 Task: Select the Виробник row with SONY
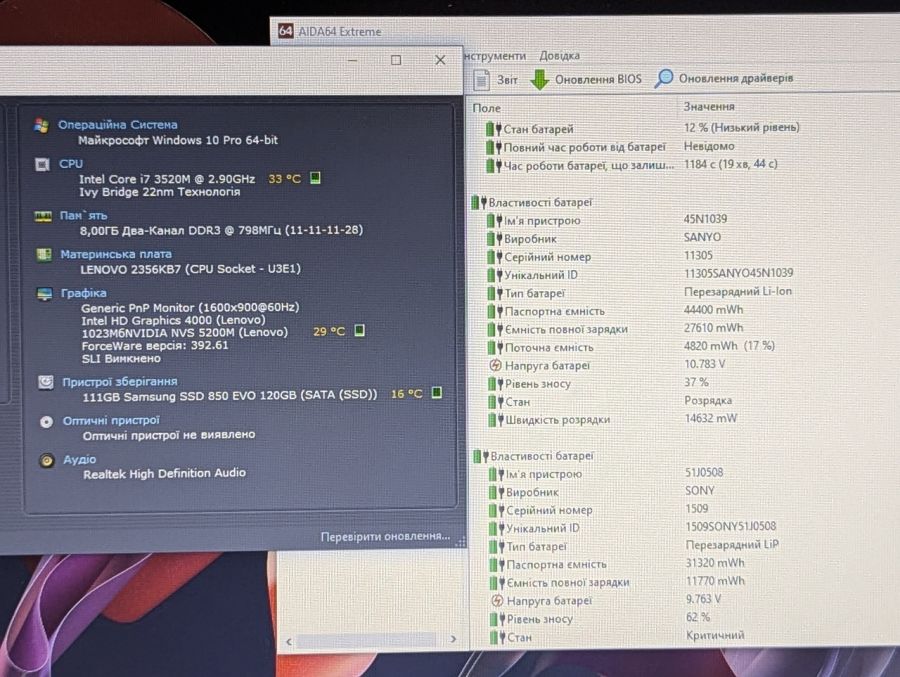tap(602, 492)
